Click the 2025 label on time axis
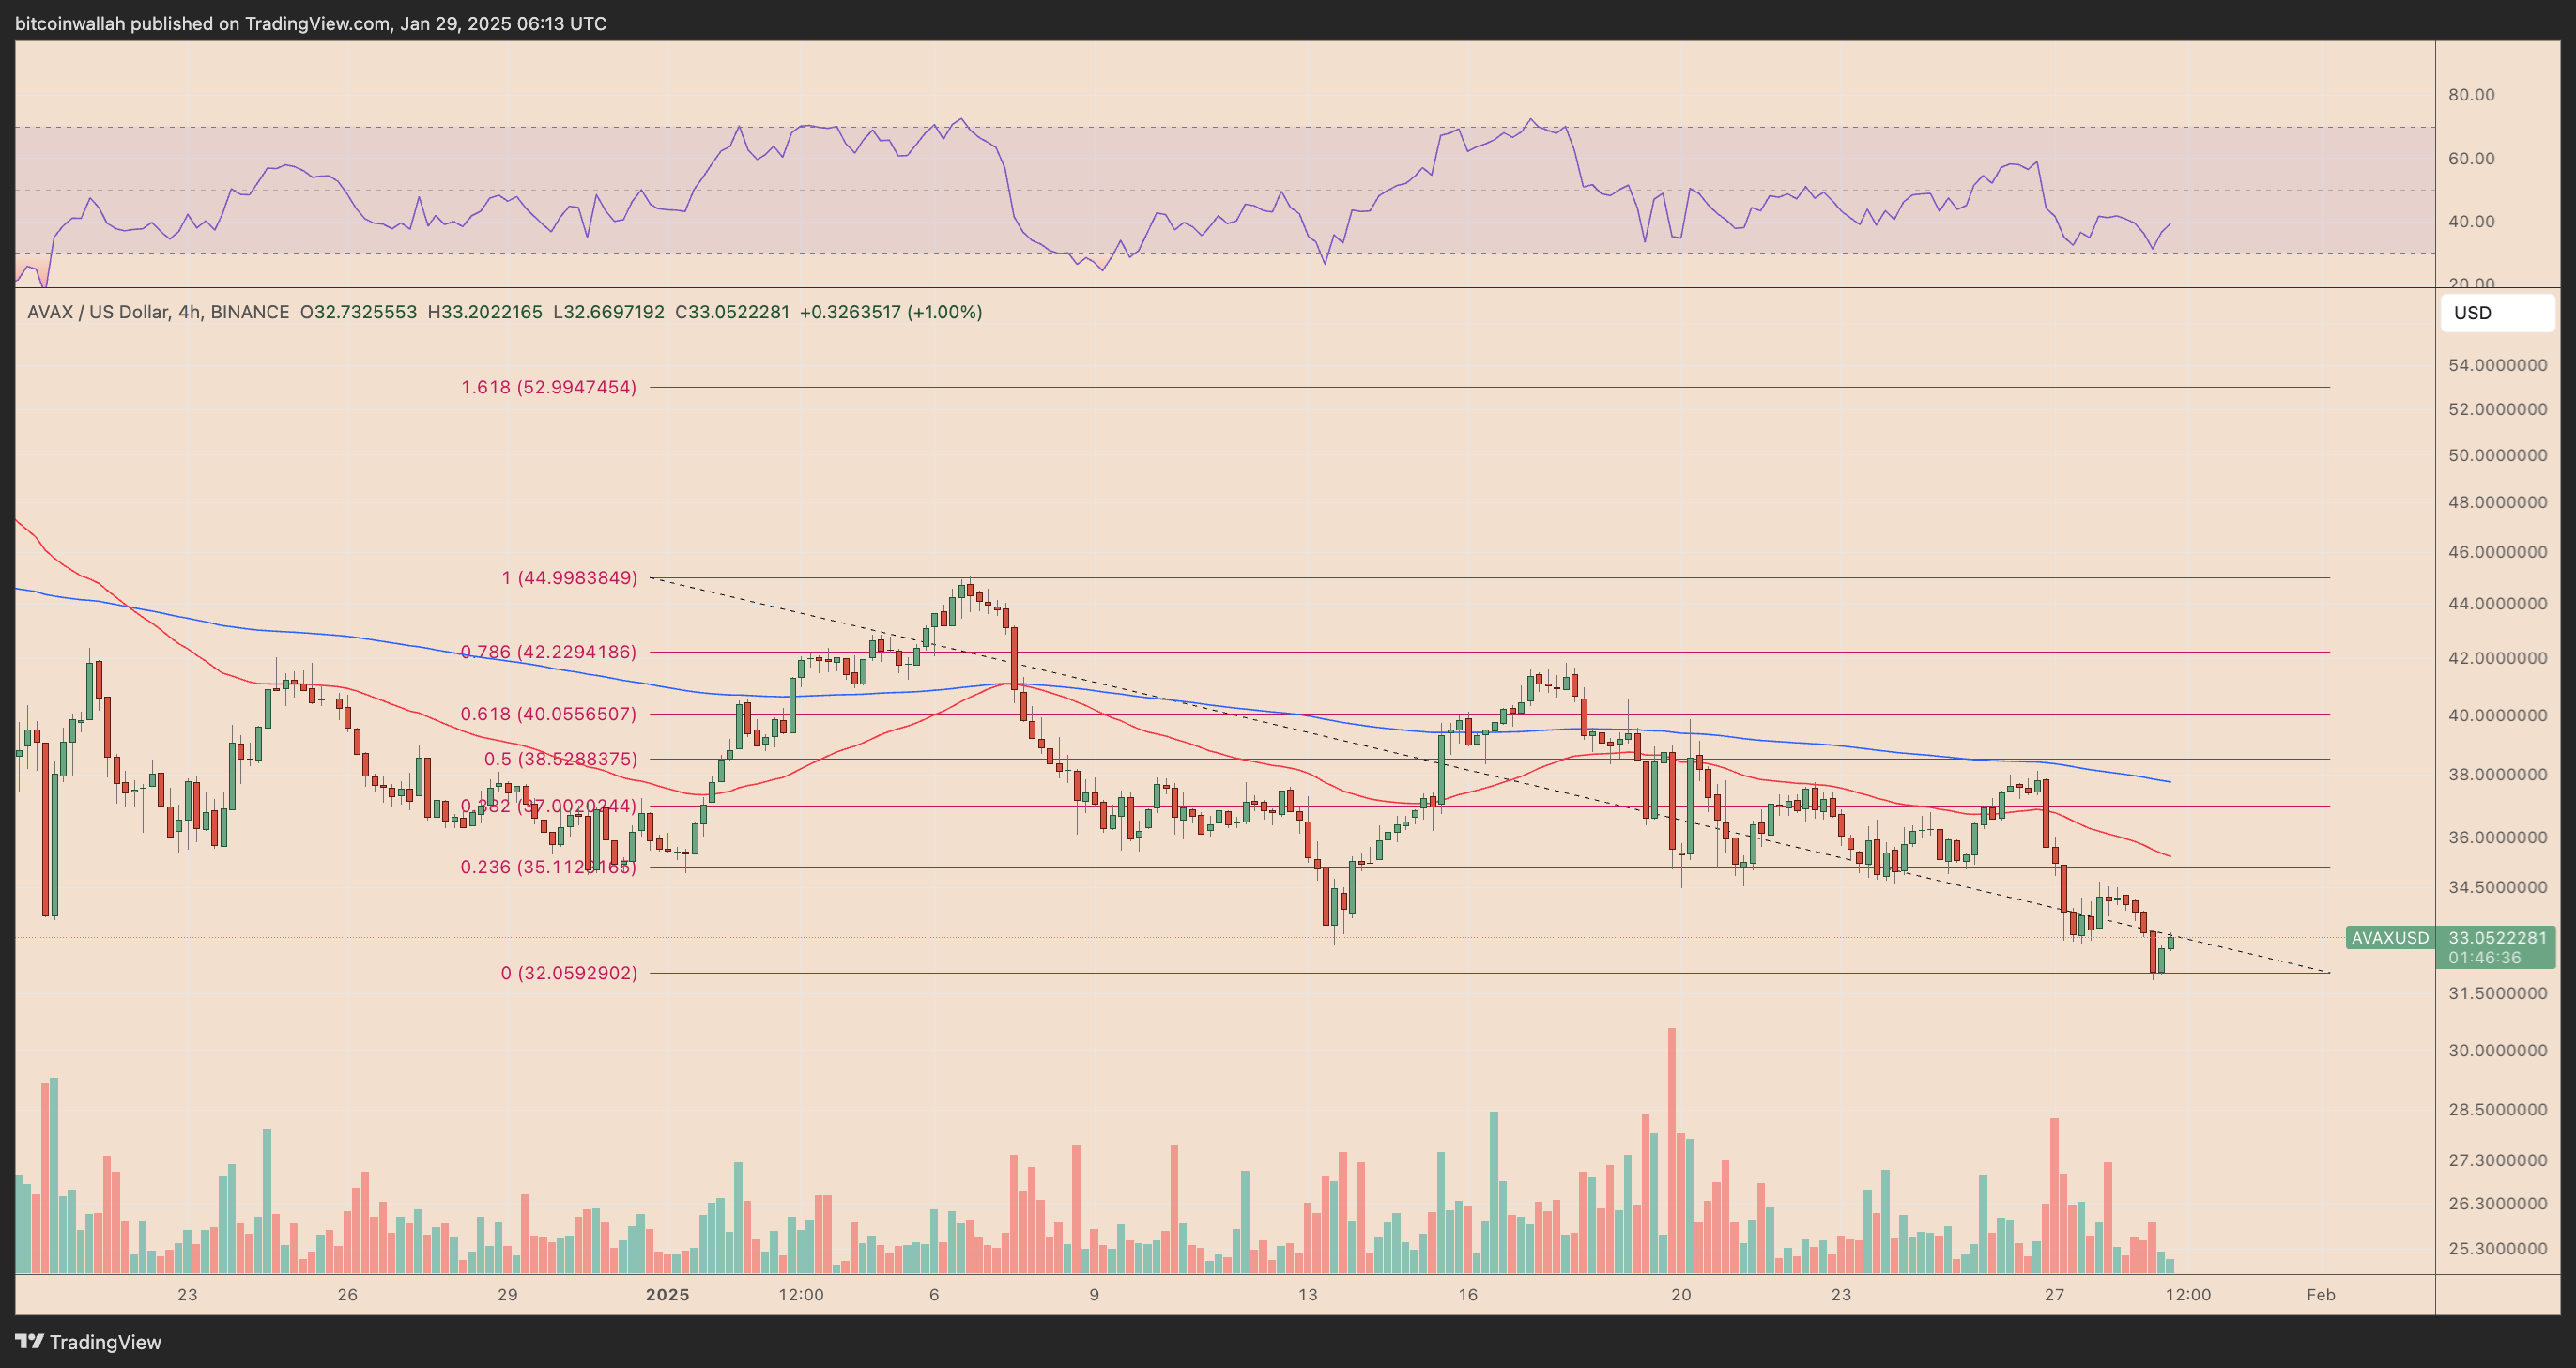 667,1295
